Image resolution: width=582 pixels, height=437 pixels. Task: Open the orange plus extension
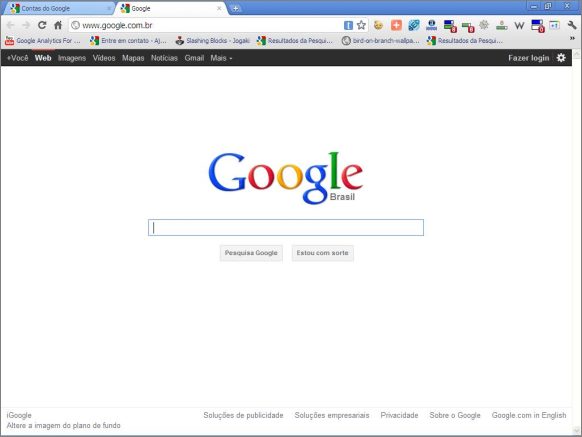(396, 25)
